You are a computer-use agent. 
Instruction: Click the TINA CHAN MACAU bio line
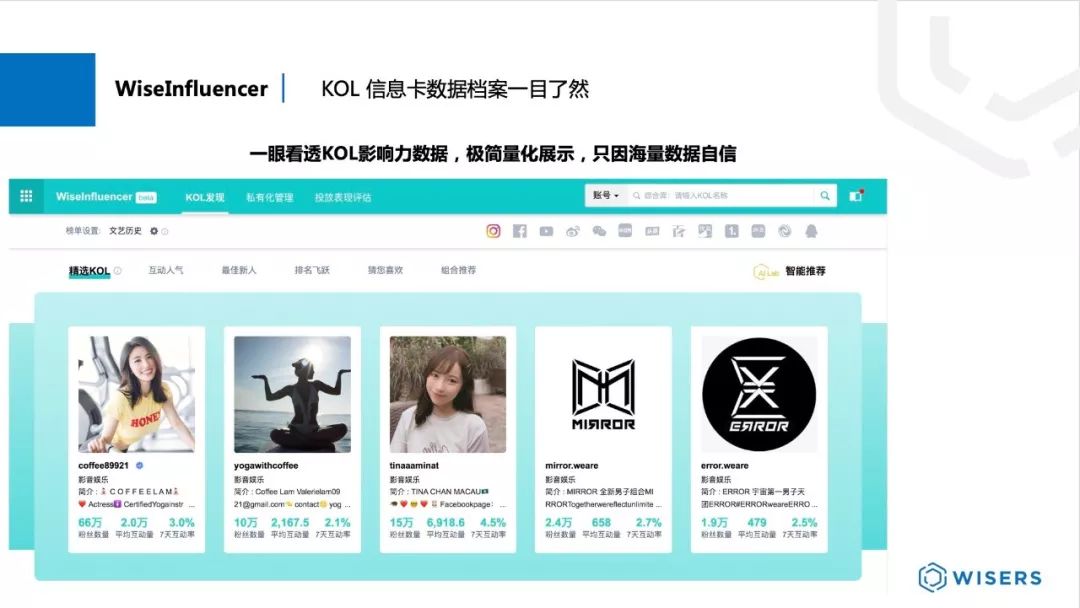pyautogui.click(x=439, y=492)
